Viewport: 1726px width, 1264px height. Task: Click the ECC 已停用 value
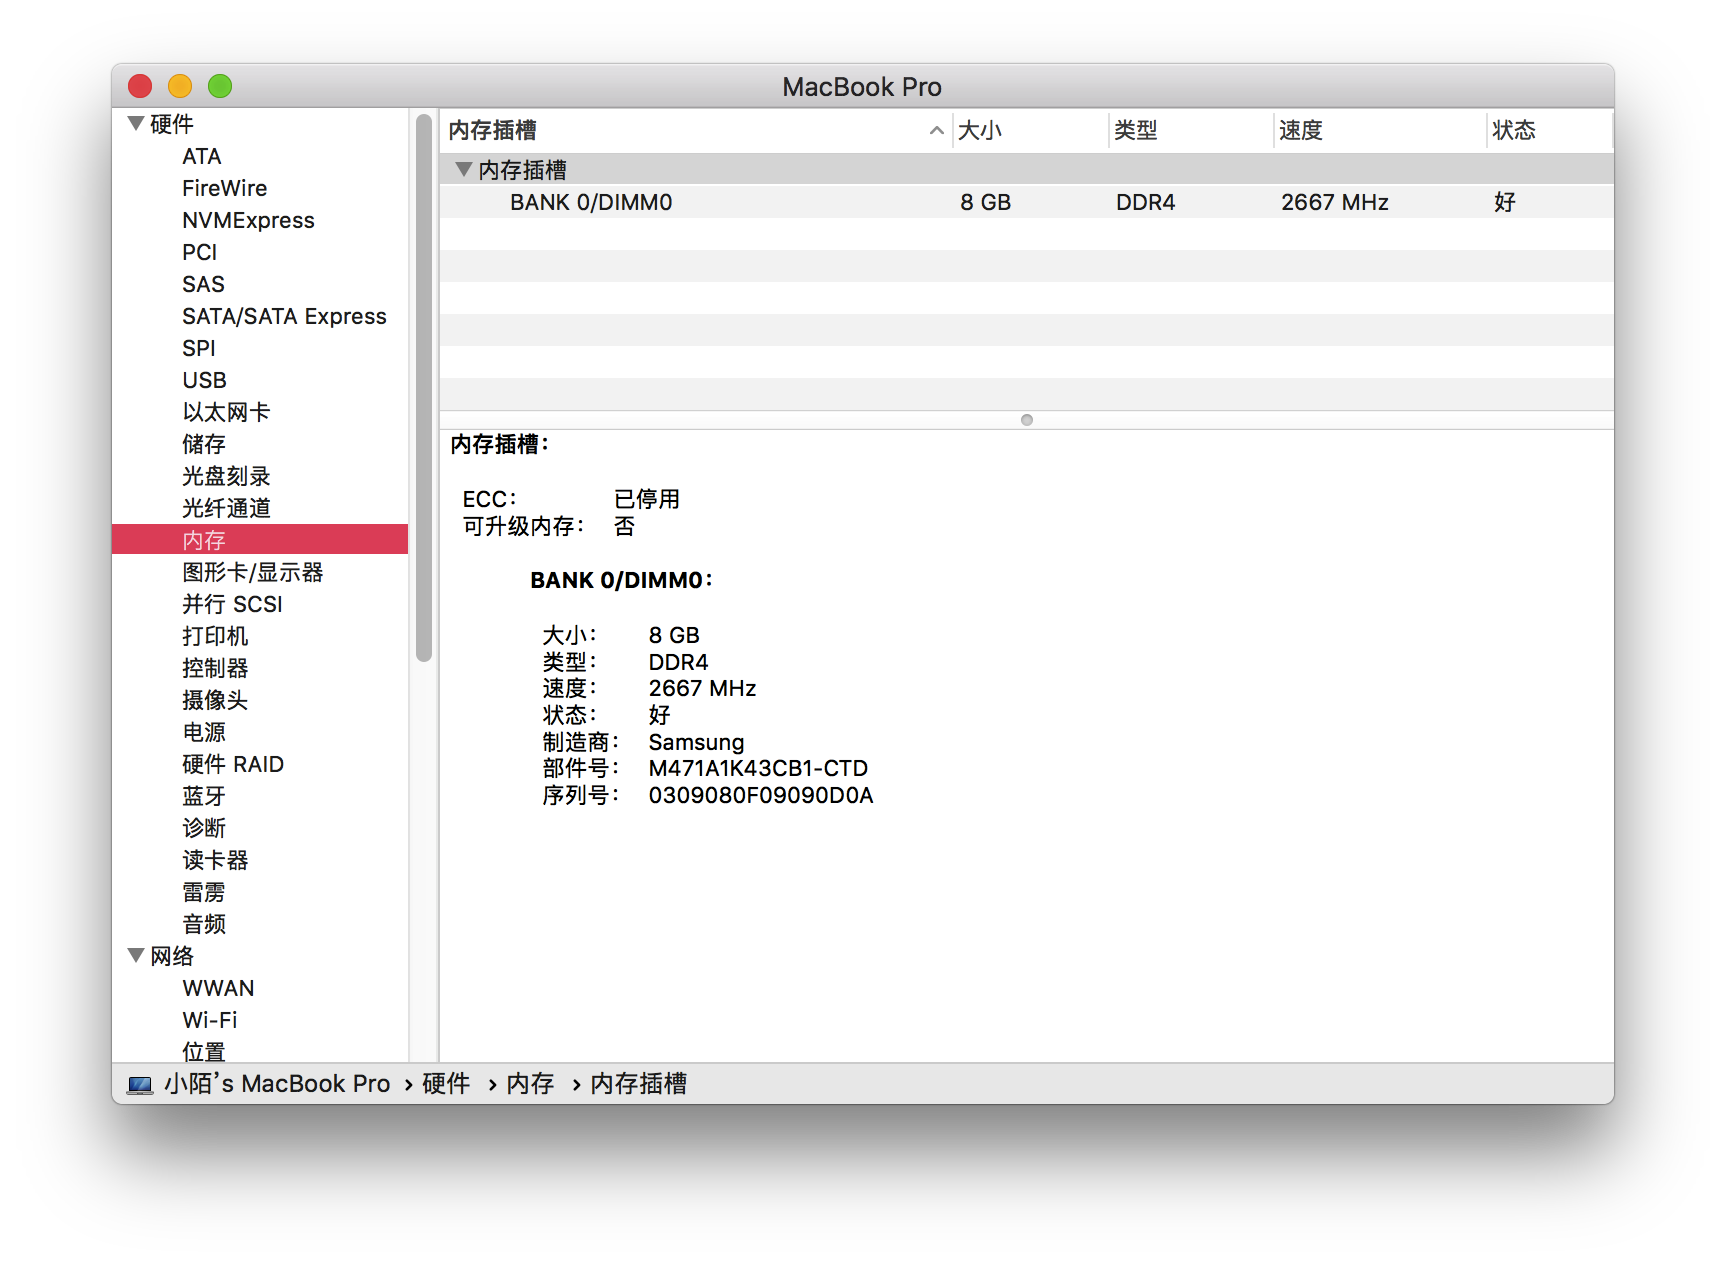pos(647,499)
